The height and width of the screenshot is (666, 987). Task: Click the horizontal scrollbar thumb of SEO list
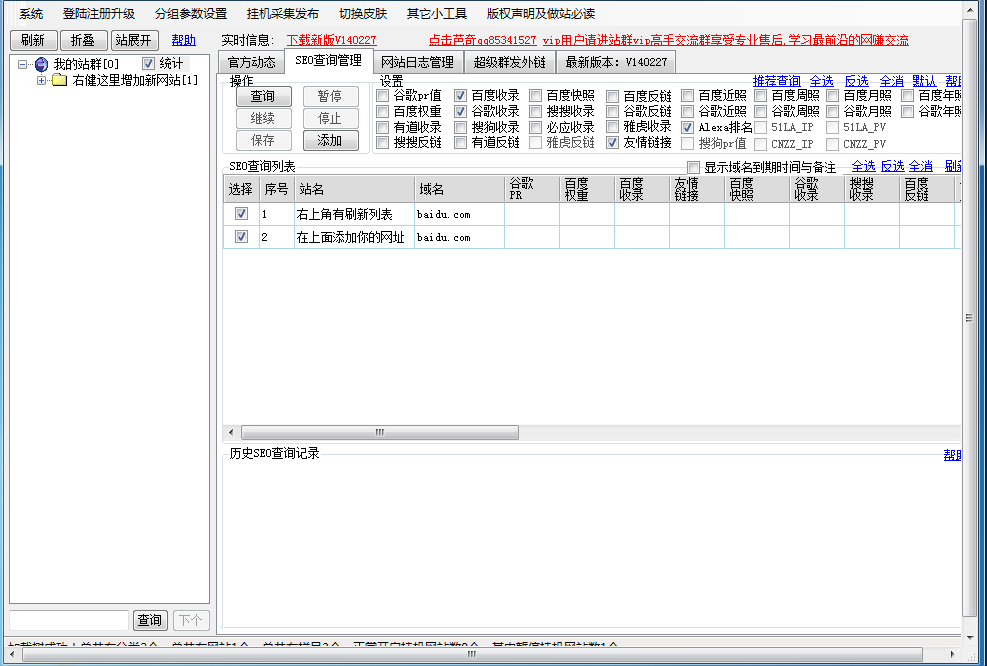[x=380, y=432]
